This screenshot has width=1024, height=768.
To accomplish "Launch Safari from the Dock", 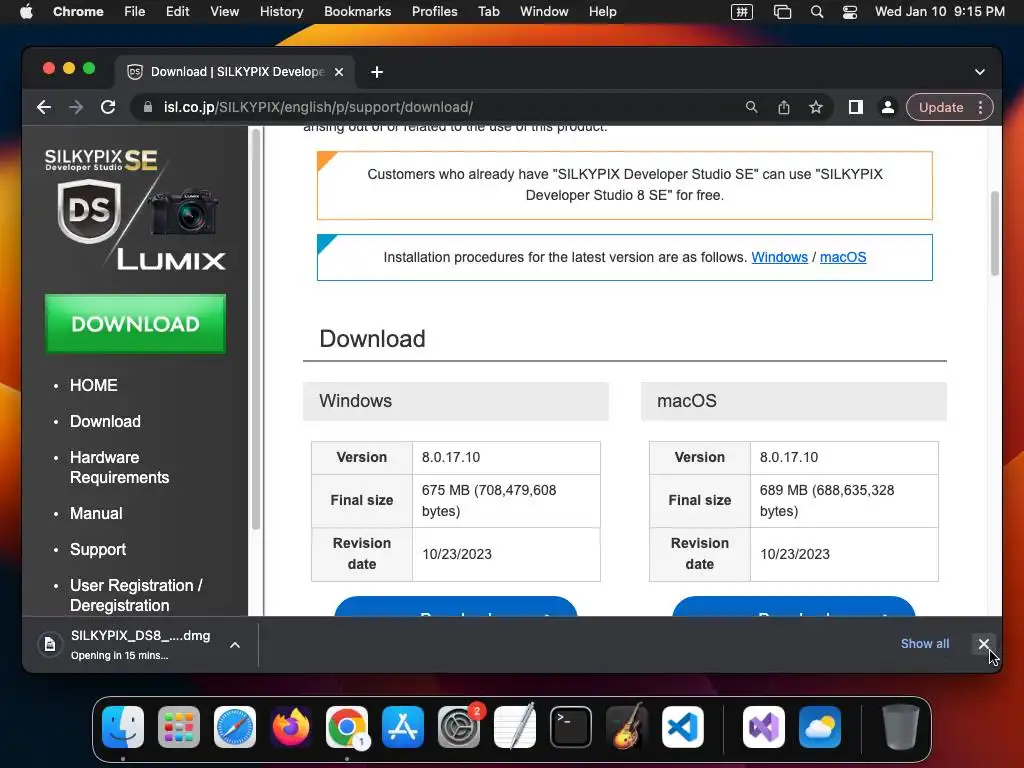I will point(234,727).
